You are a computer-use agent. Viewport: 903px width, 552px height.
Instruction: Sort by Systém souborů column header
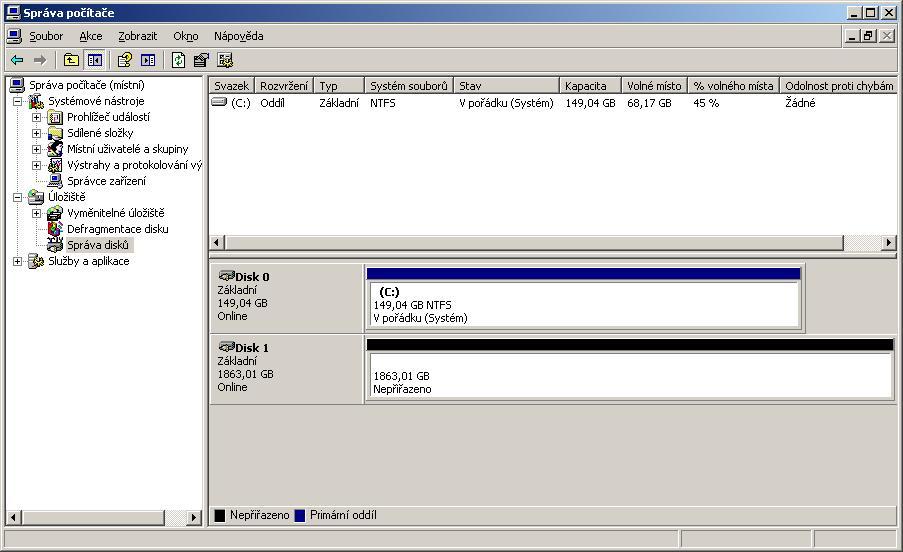click(x=409, y=86)
